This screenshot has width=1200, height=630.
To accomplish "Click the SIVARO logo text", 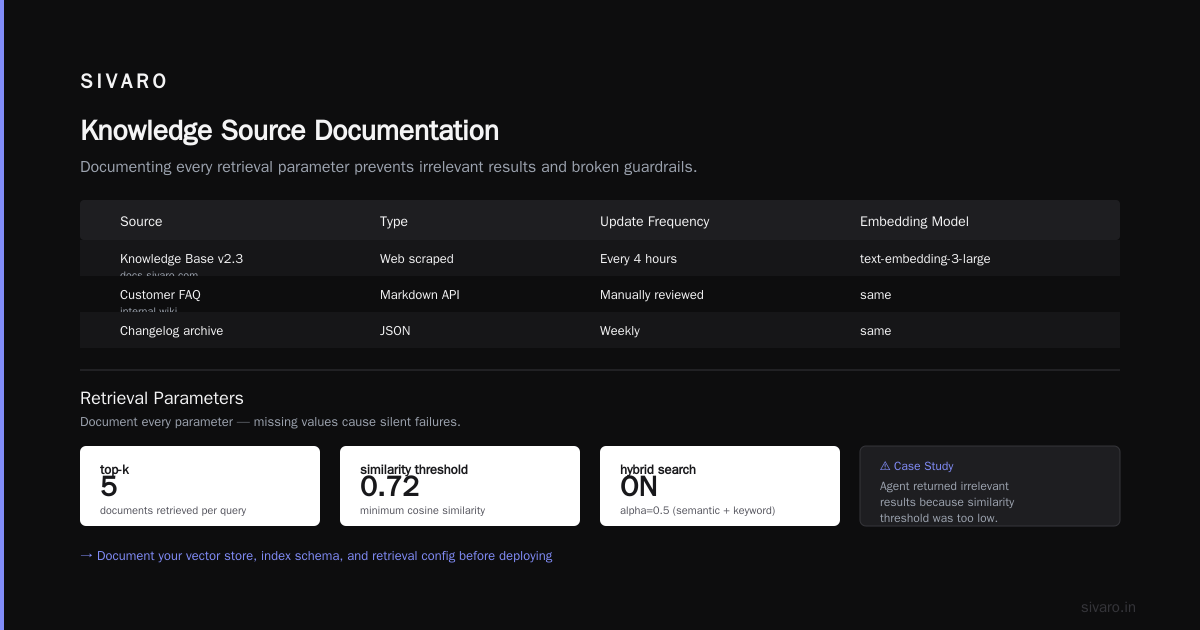I will 124,82.
